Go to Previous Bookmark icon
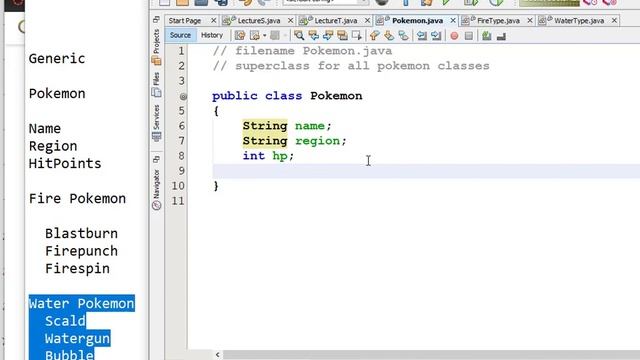This screenshot has width=640, height=360. 374,36
